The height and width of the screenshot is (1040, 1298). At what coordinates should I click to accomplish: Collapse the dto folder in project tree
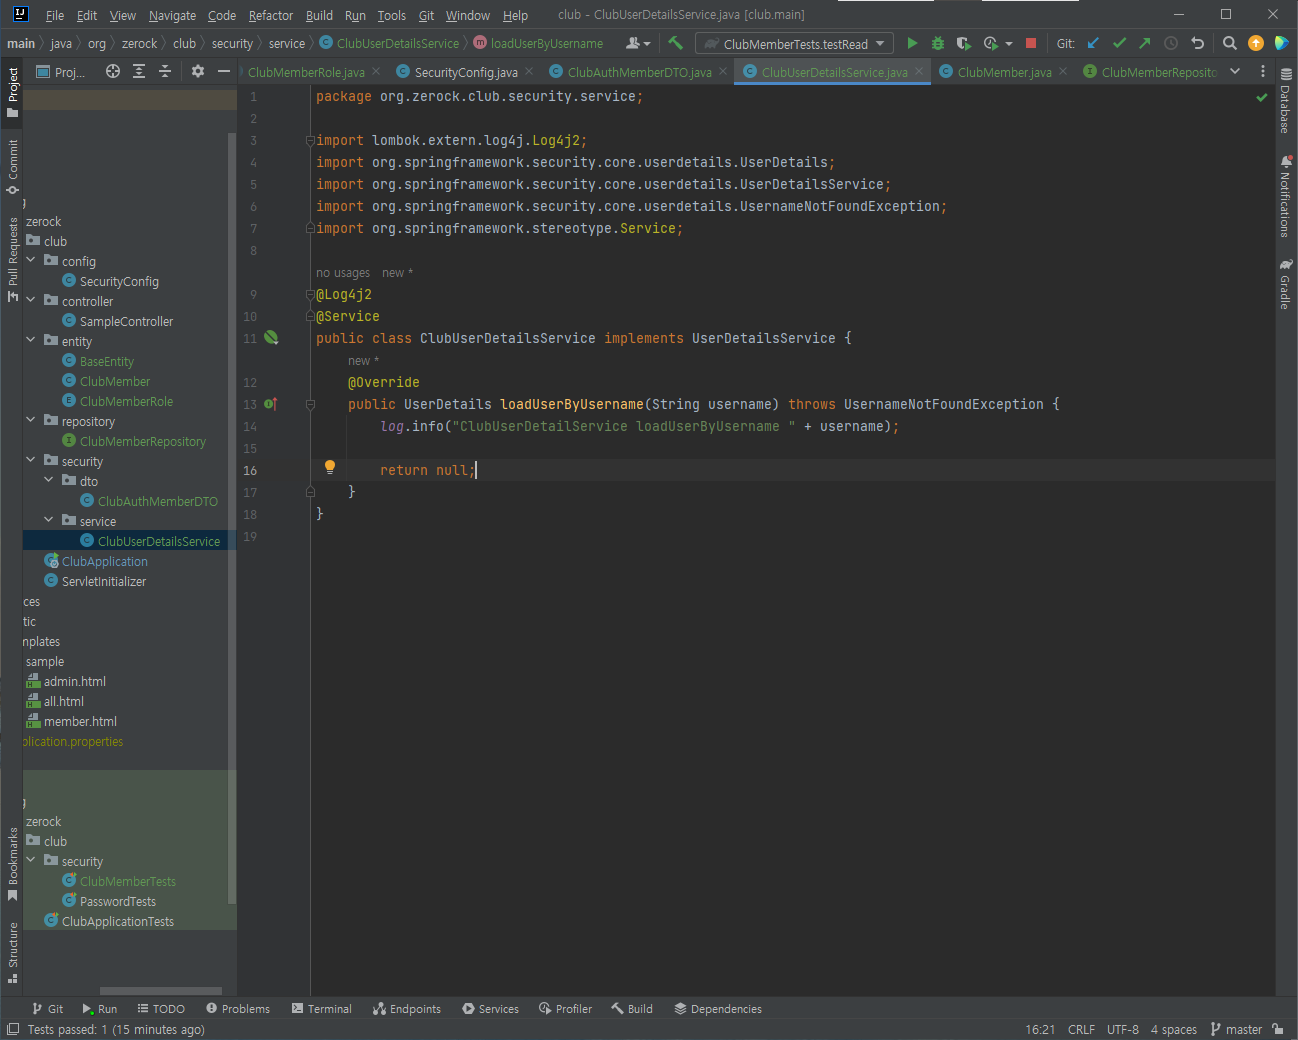point(49,480)
